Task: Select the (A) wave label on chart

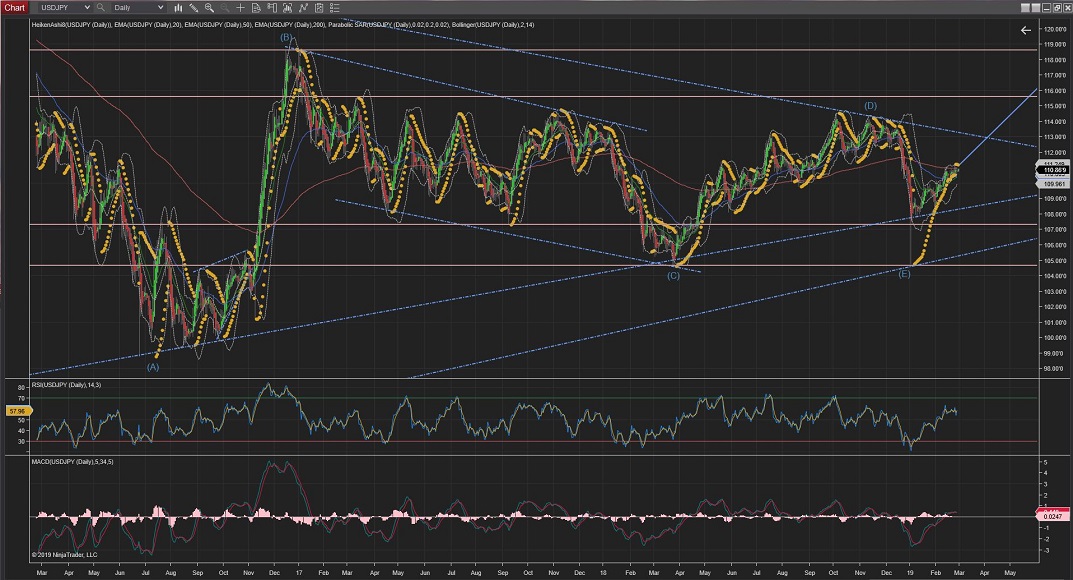Action: point(153,367)
